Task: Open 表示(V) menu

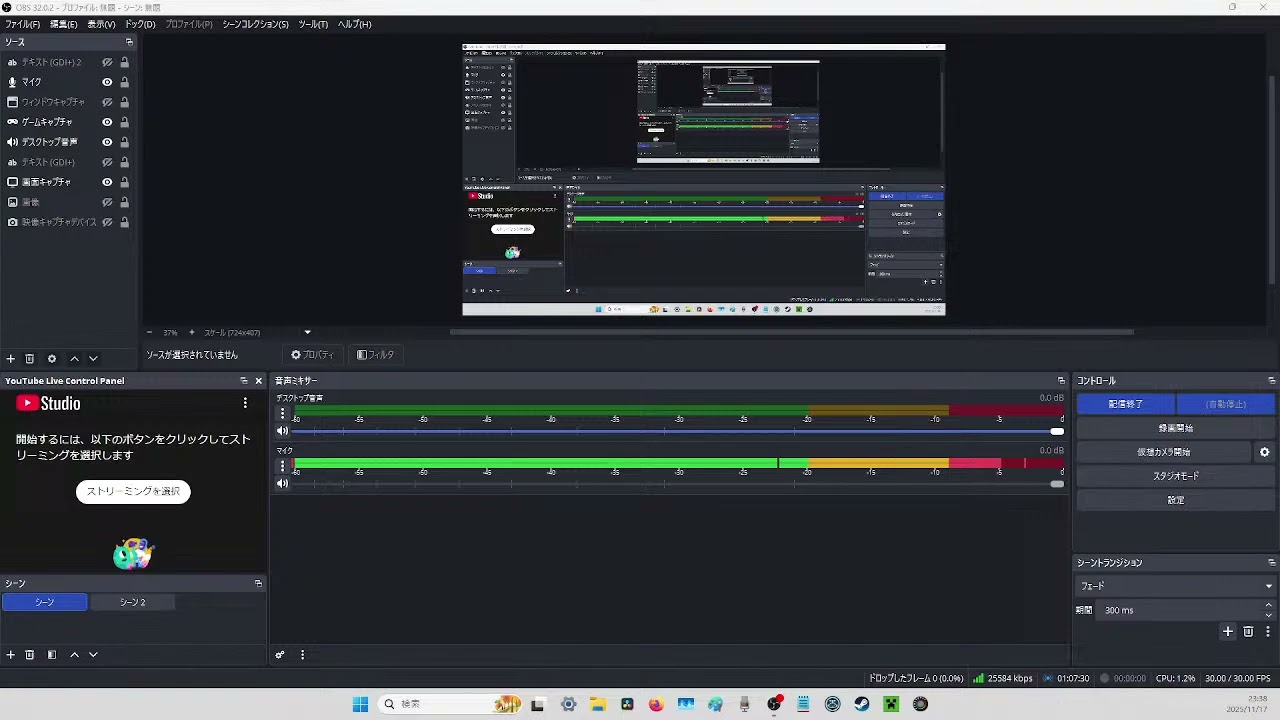Action: (101, 24)
